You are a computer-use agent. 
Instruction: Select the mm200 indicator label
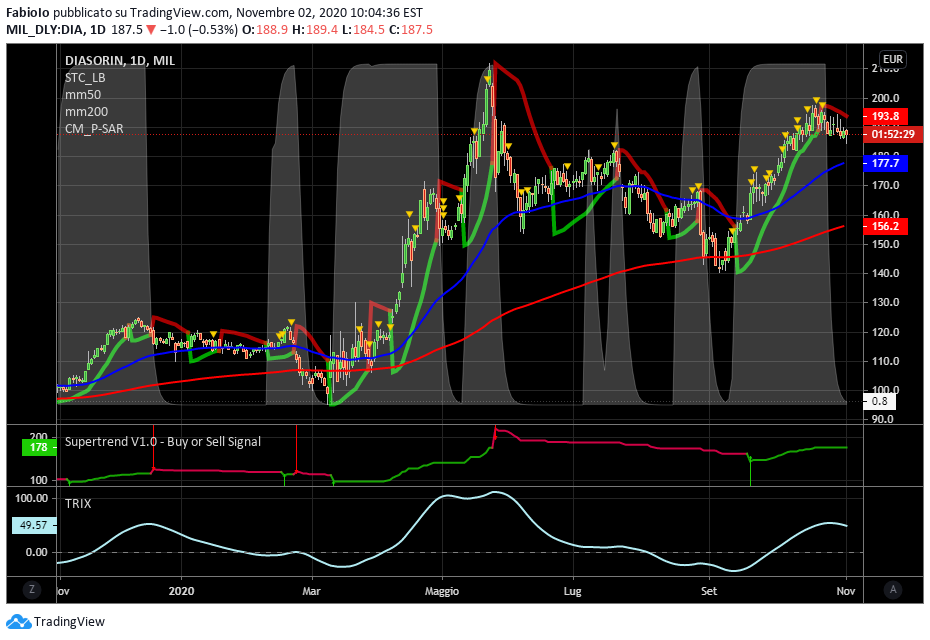[x=87, y=112]
